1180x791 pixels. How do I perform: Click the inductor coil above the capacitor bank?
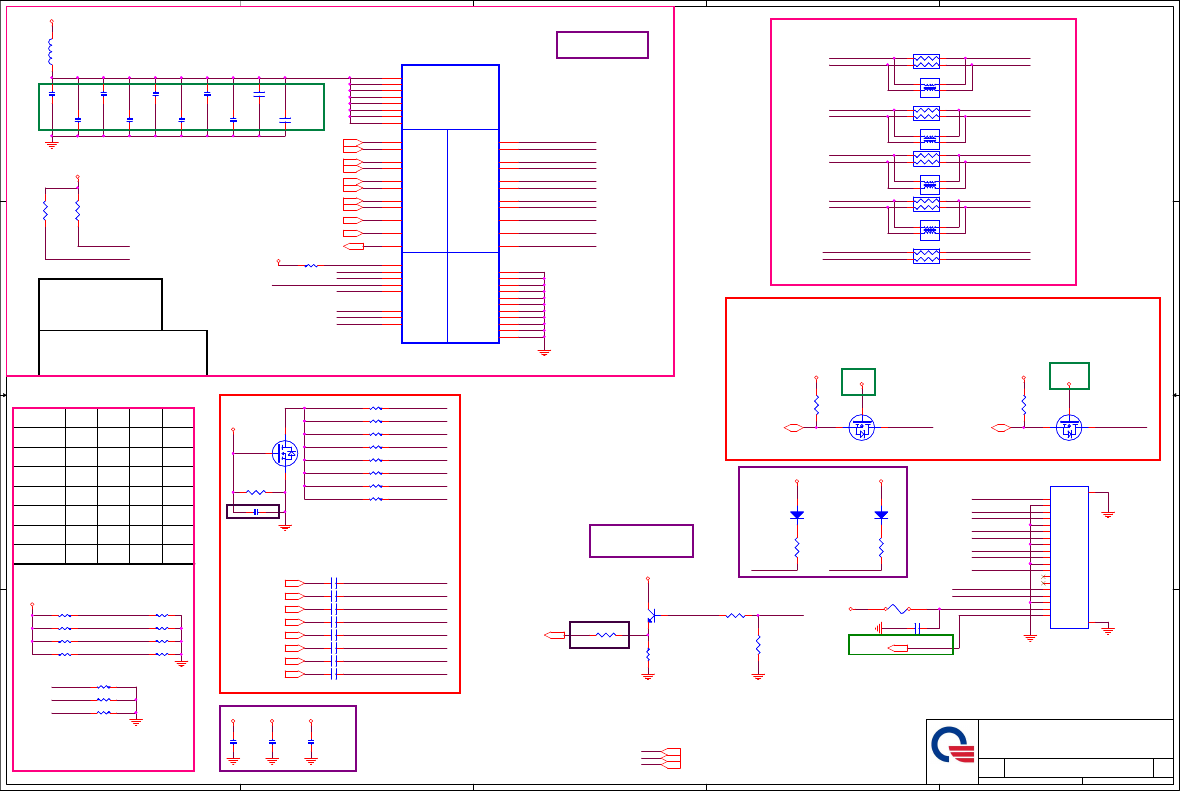pyautogui.click(x=50, y=51)
